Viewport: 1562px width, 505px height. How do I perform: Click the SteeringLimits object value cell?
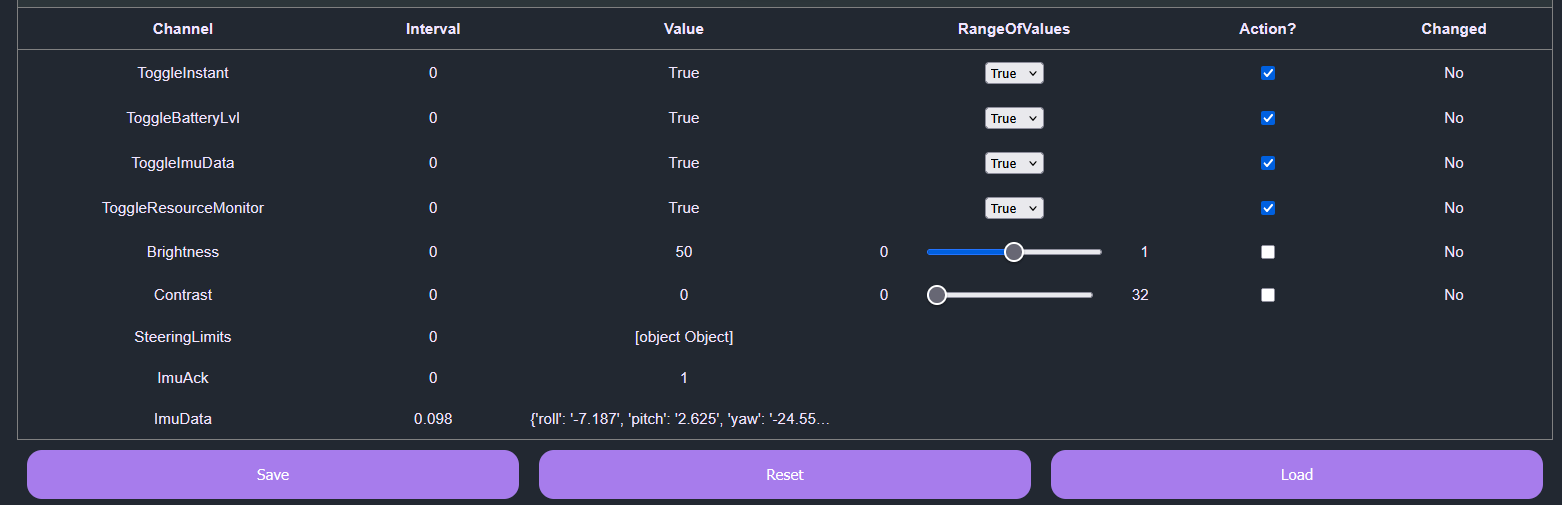point(684,337)
